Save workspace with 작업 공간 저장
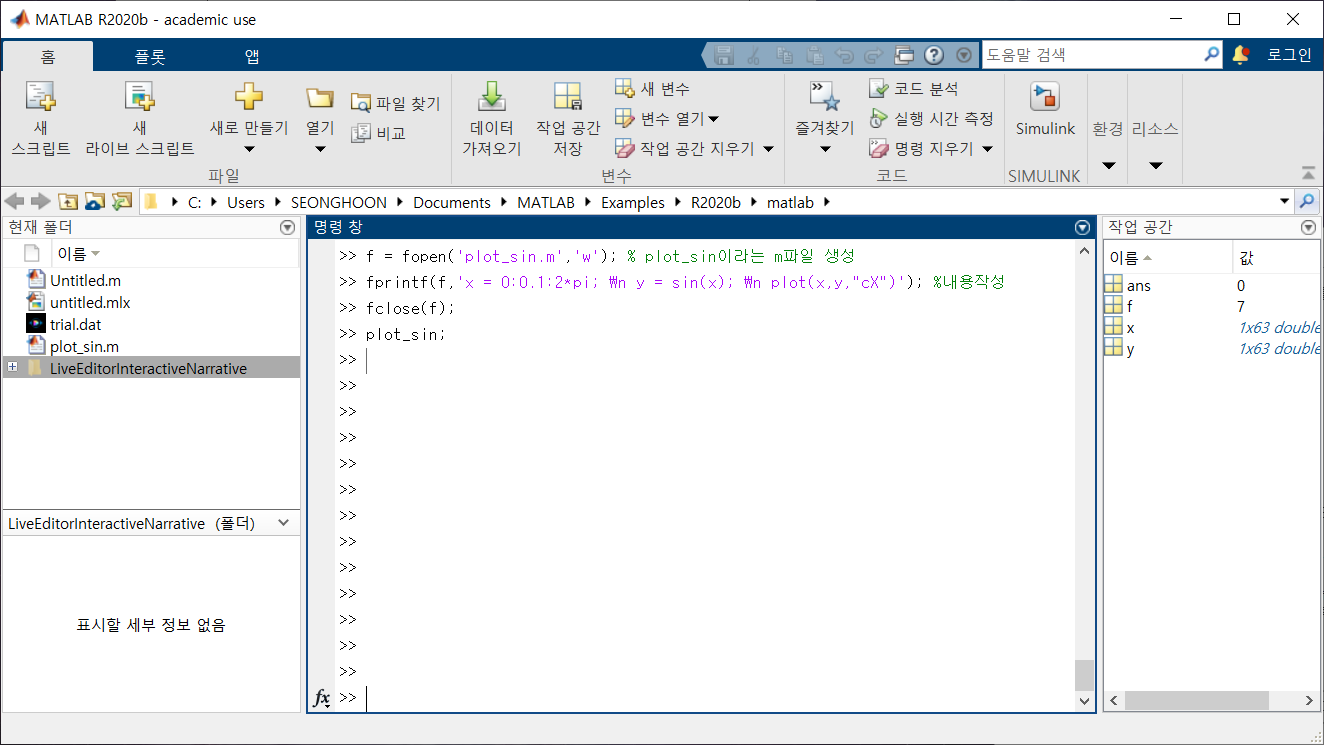Image resolution: width=1324 pixels, height=745 pixels. [568, 119]
